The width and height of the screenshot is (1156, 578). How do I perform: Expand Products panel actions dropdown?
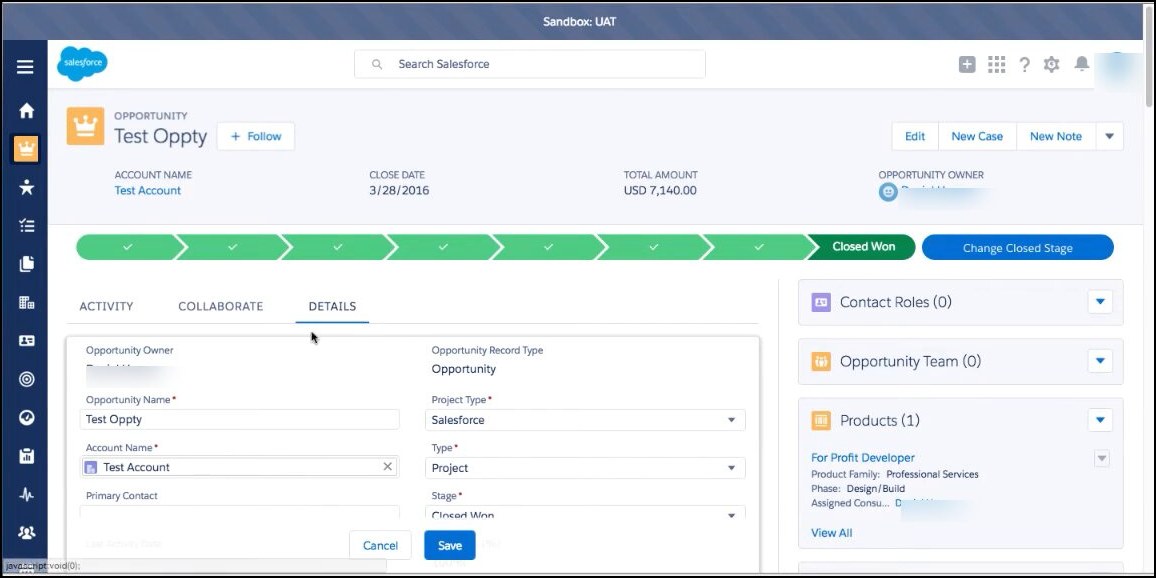click(1100, 420)
